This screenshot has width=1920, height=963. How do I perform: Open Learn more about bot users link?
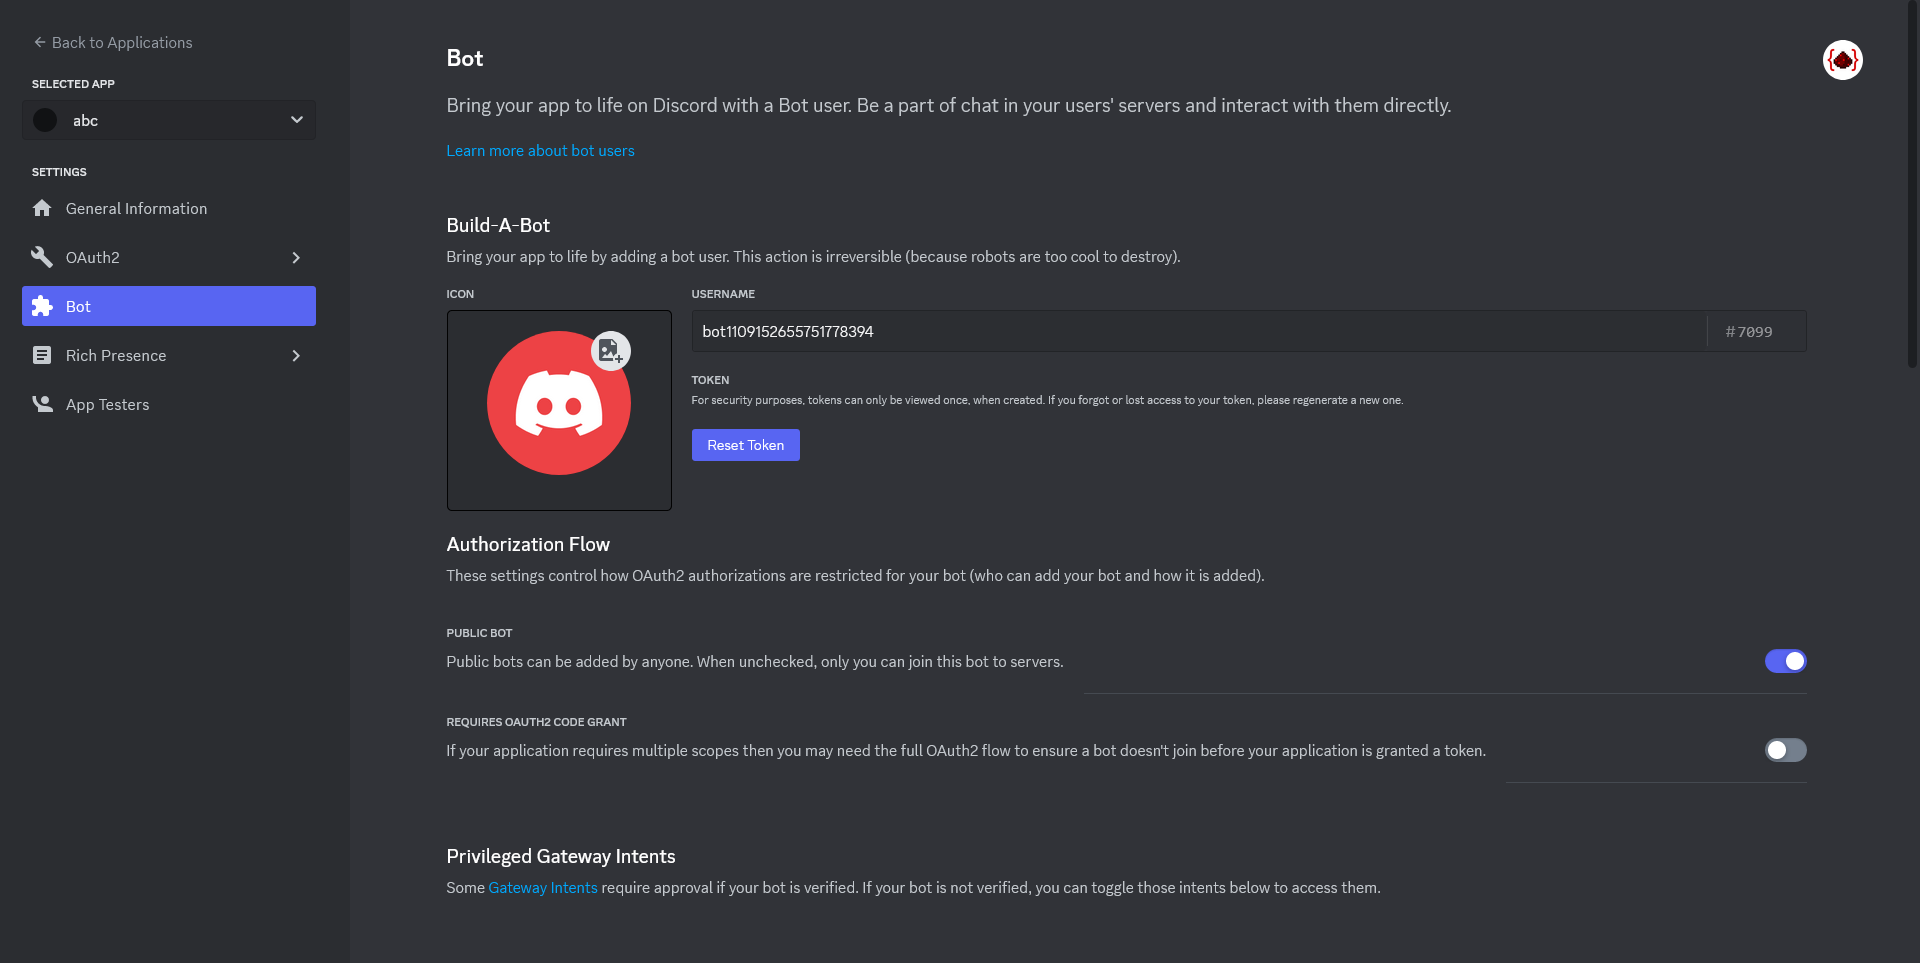[540, 151]
